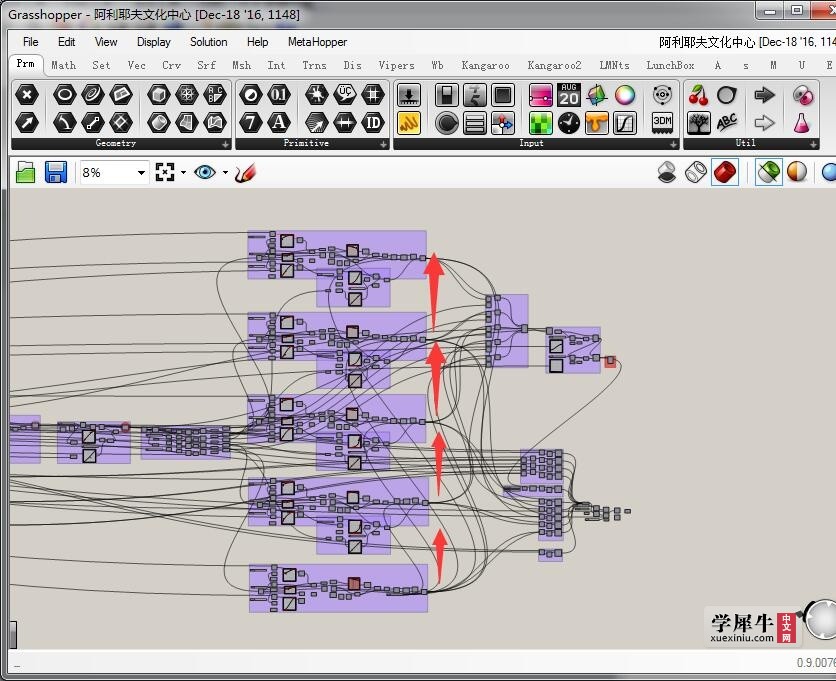Switch to wireframe preview mode
The image size is (836, 681).
696,172
